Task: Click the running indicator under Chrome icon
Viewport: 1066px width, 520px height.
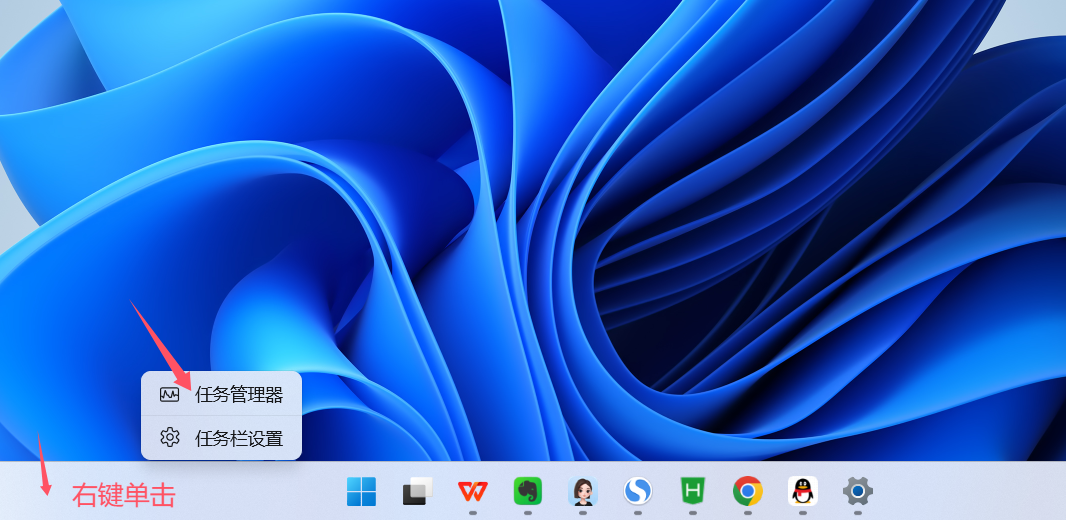Action: pos(747,512)
